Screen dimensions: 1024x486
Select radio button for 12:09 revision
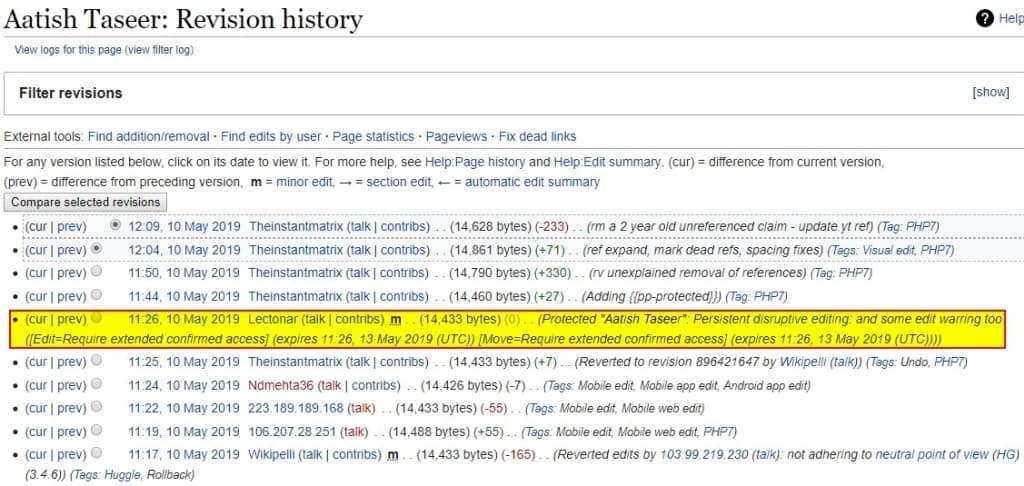tap(116, 226)
